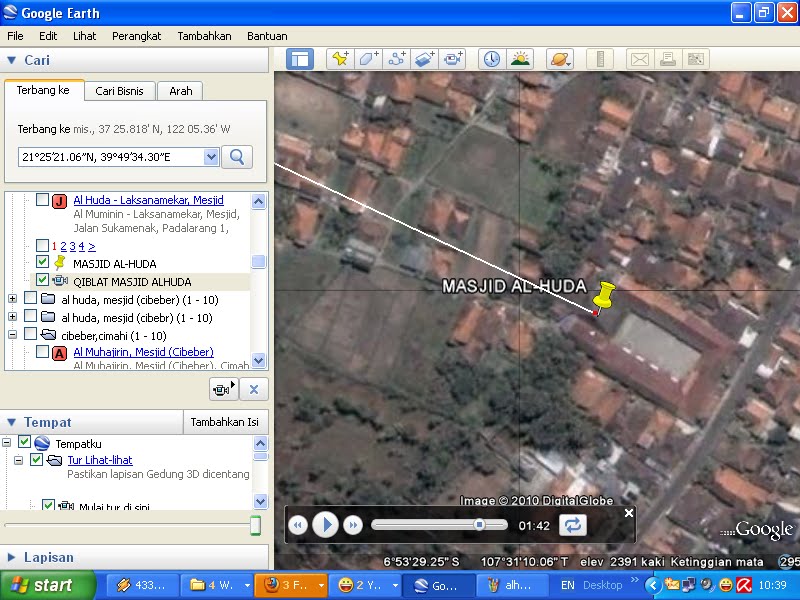This screenshot has height=600, width=800.
Task: Collapse the Tempatku tree node
Action: [x=6, y=442]
